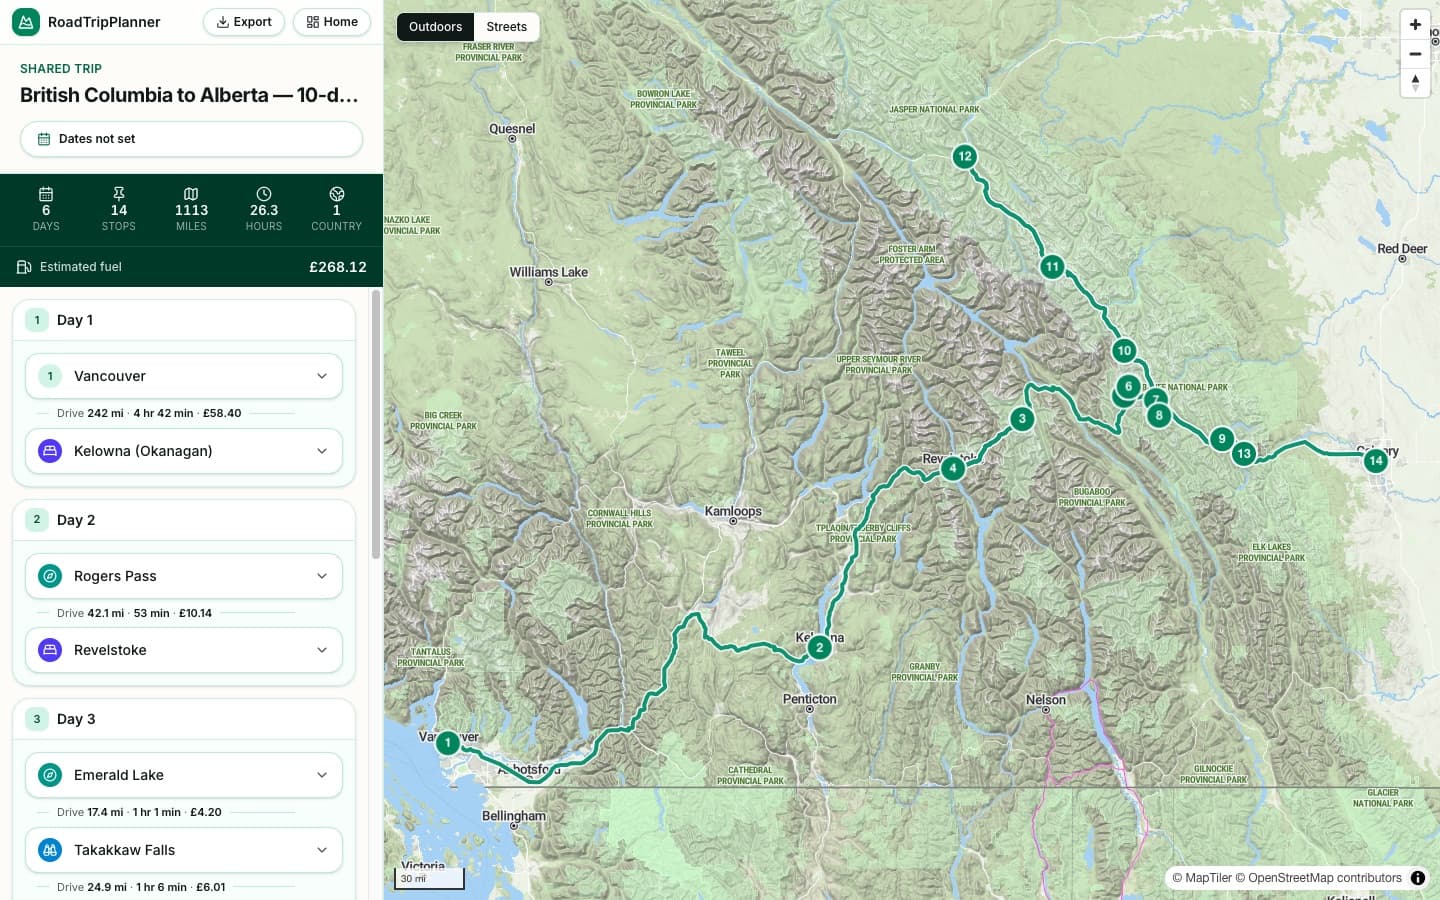Viewport: 1440px width, 900px height.
Task: Click map marker 1 at Vancouver
Action: 448,743
